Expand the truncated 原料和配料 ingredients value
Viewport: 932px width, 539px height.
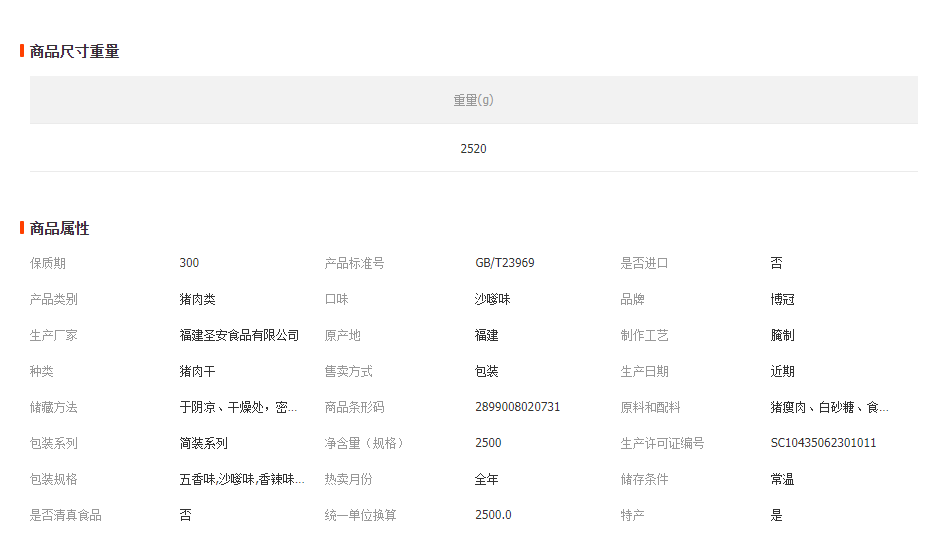[x=829, y=407]
